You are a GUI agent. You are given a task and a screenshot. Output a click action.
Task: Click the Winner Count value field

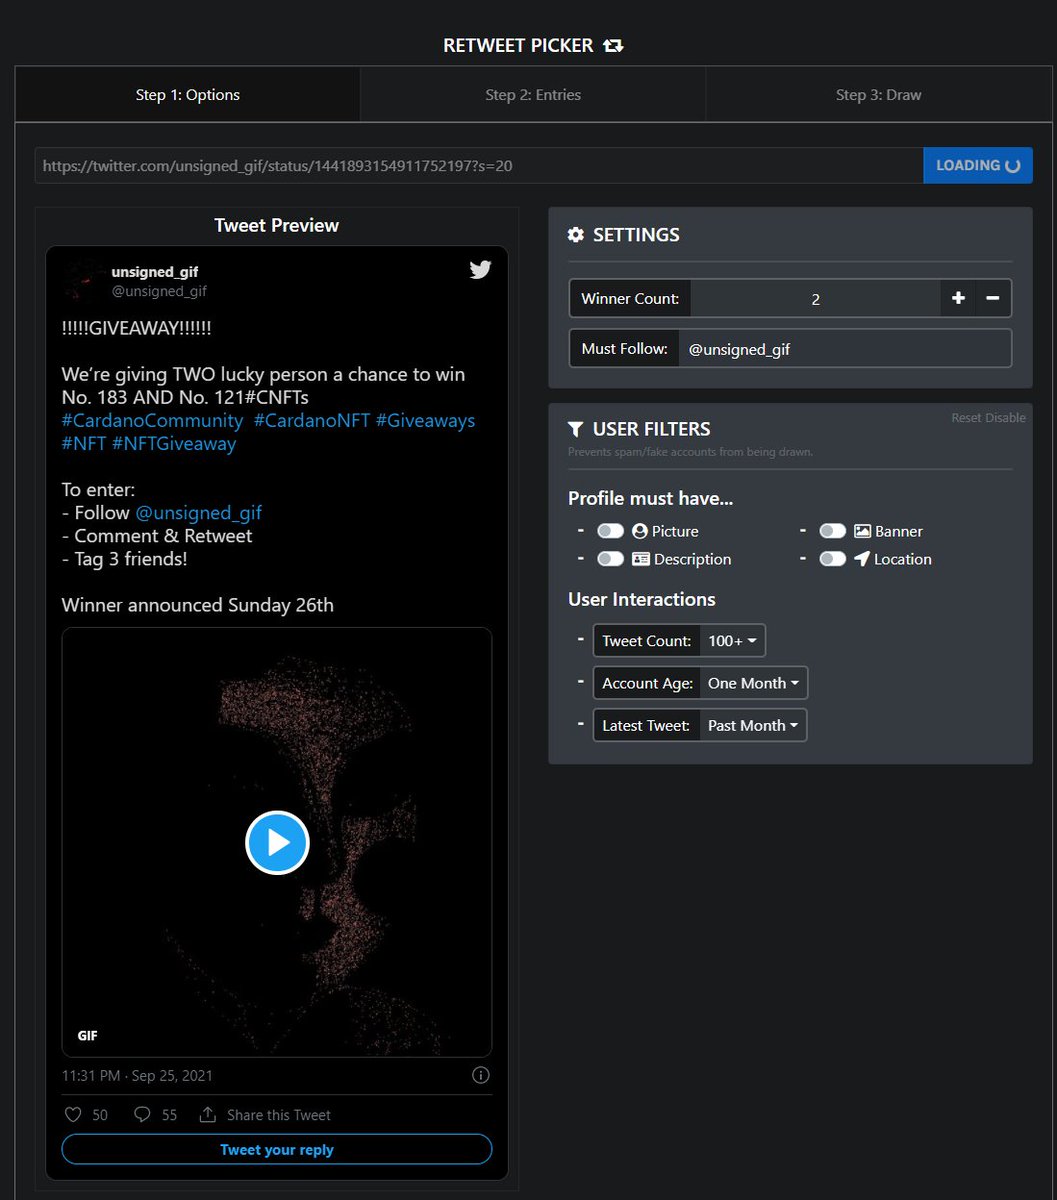[x=815, y=298]
